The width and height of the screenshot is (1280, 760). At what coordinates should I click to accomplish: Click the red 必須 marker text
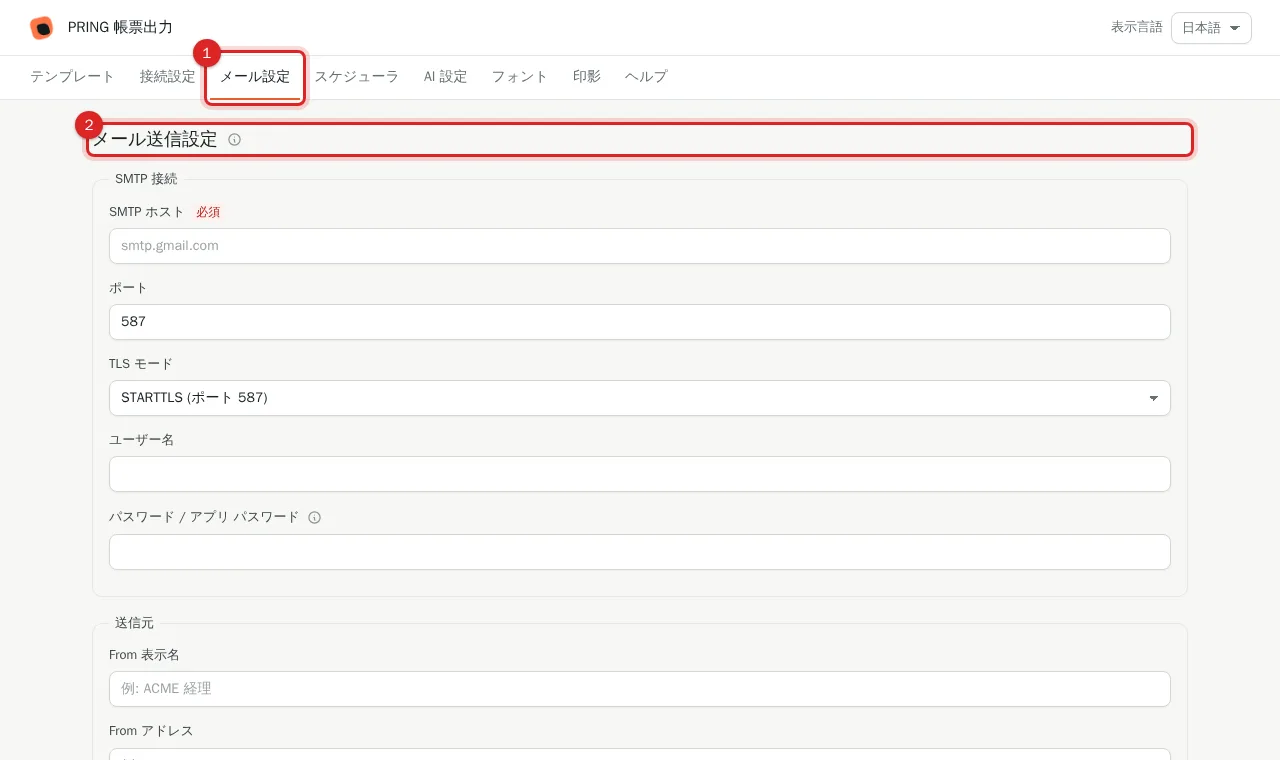[208, 212]
